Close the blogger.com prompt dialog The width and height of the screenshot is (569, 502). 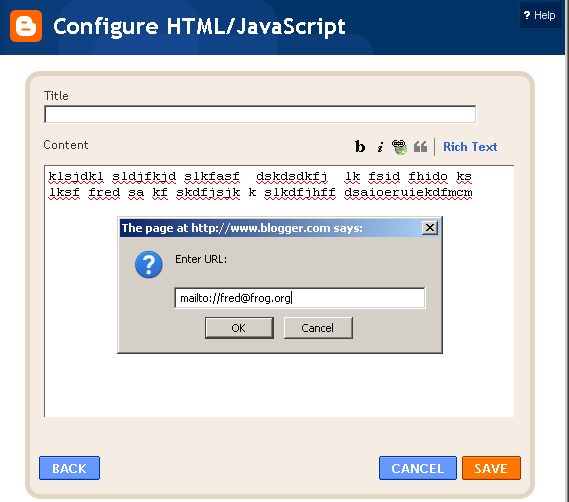pos(430,228)
